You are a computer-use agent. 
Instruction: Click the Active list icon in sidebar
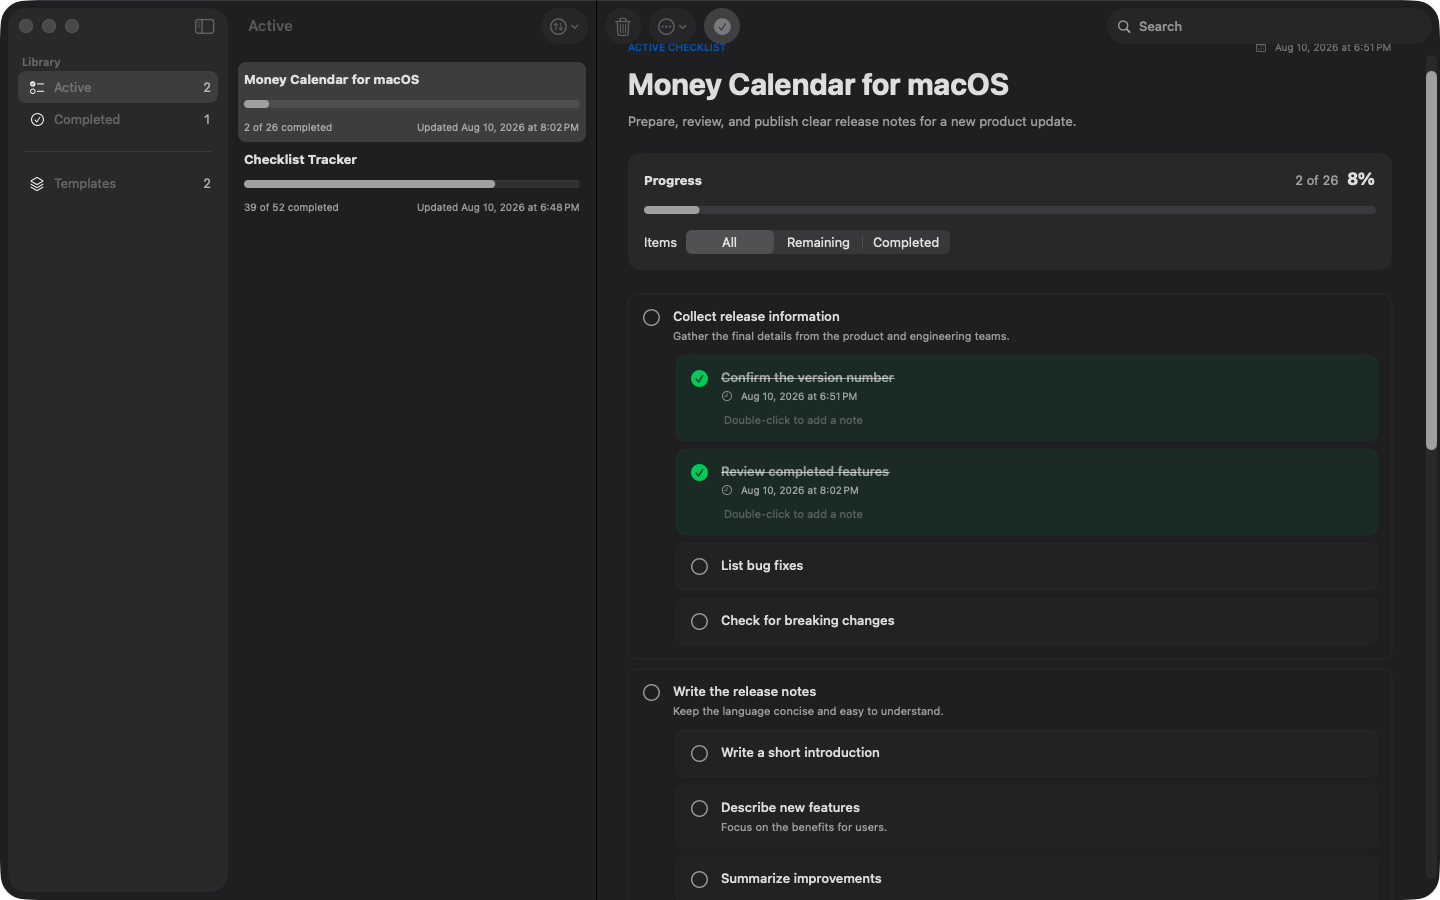point(37,87)
